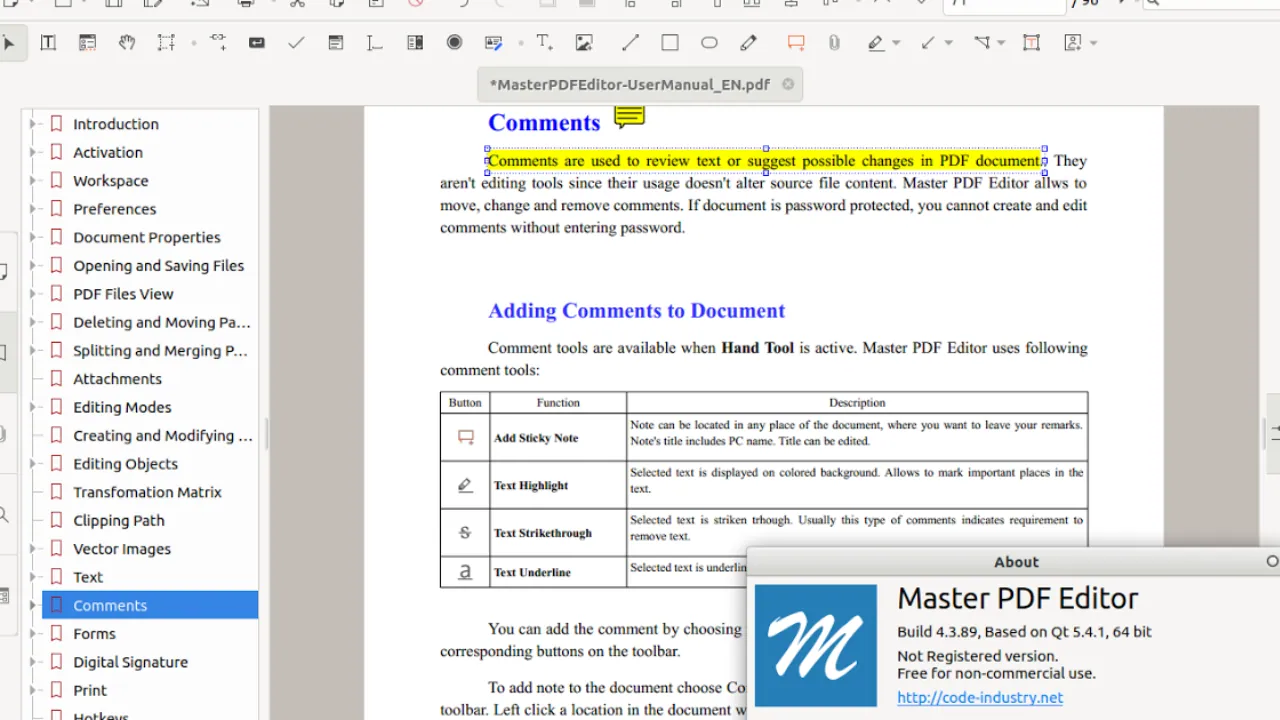Expand the Text bookmark
1280x720 pixels.
pyautogui.click(x=32, y=577)
